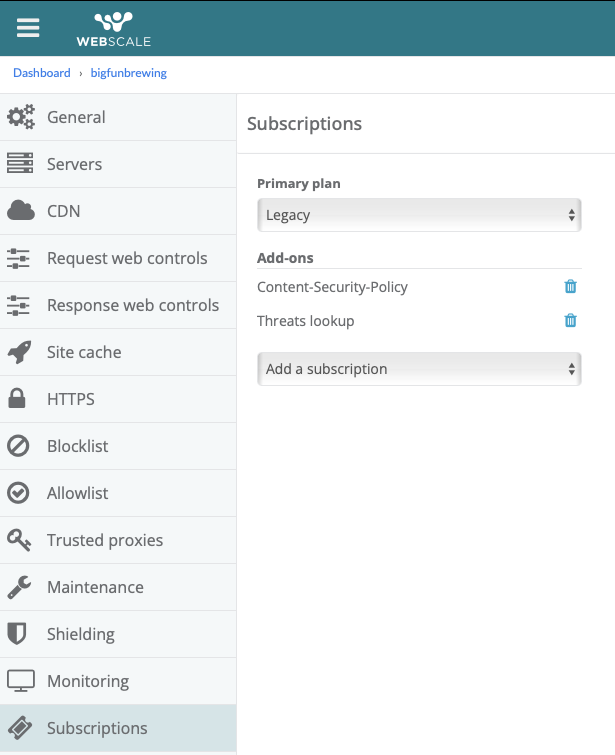Click the CDN cloud icon

(20, 211)
